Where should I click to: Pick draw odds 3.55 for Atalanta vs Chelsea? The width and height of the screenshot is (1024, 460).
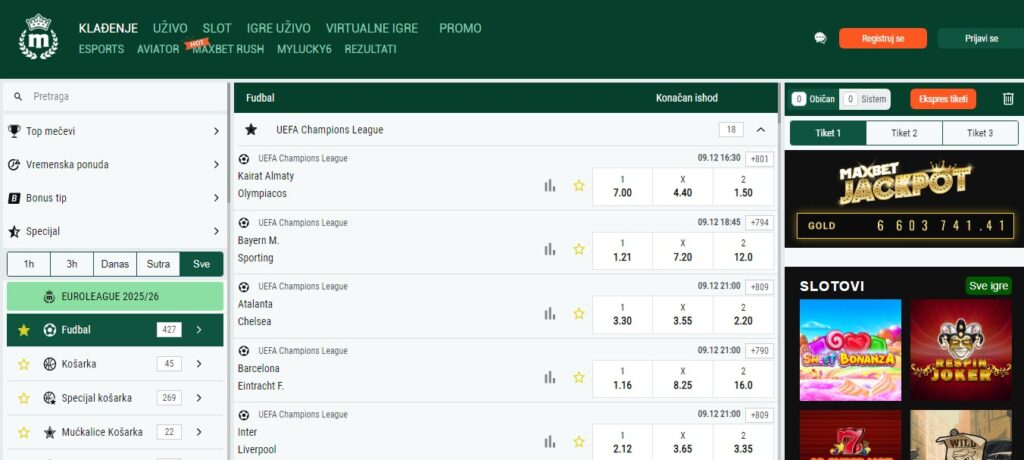[x=682, y=315]
